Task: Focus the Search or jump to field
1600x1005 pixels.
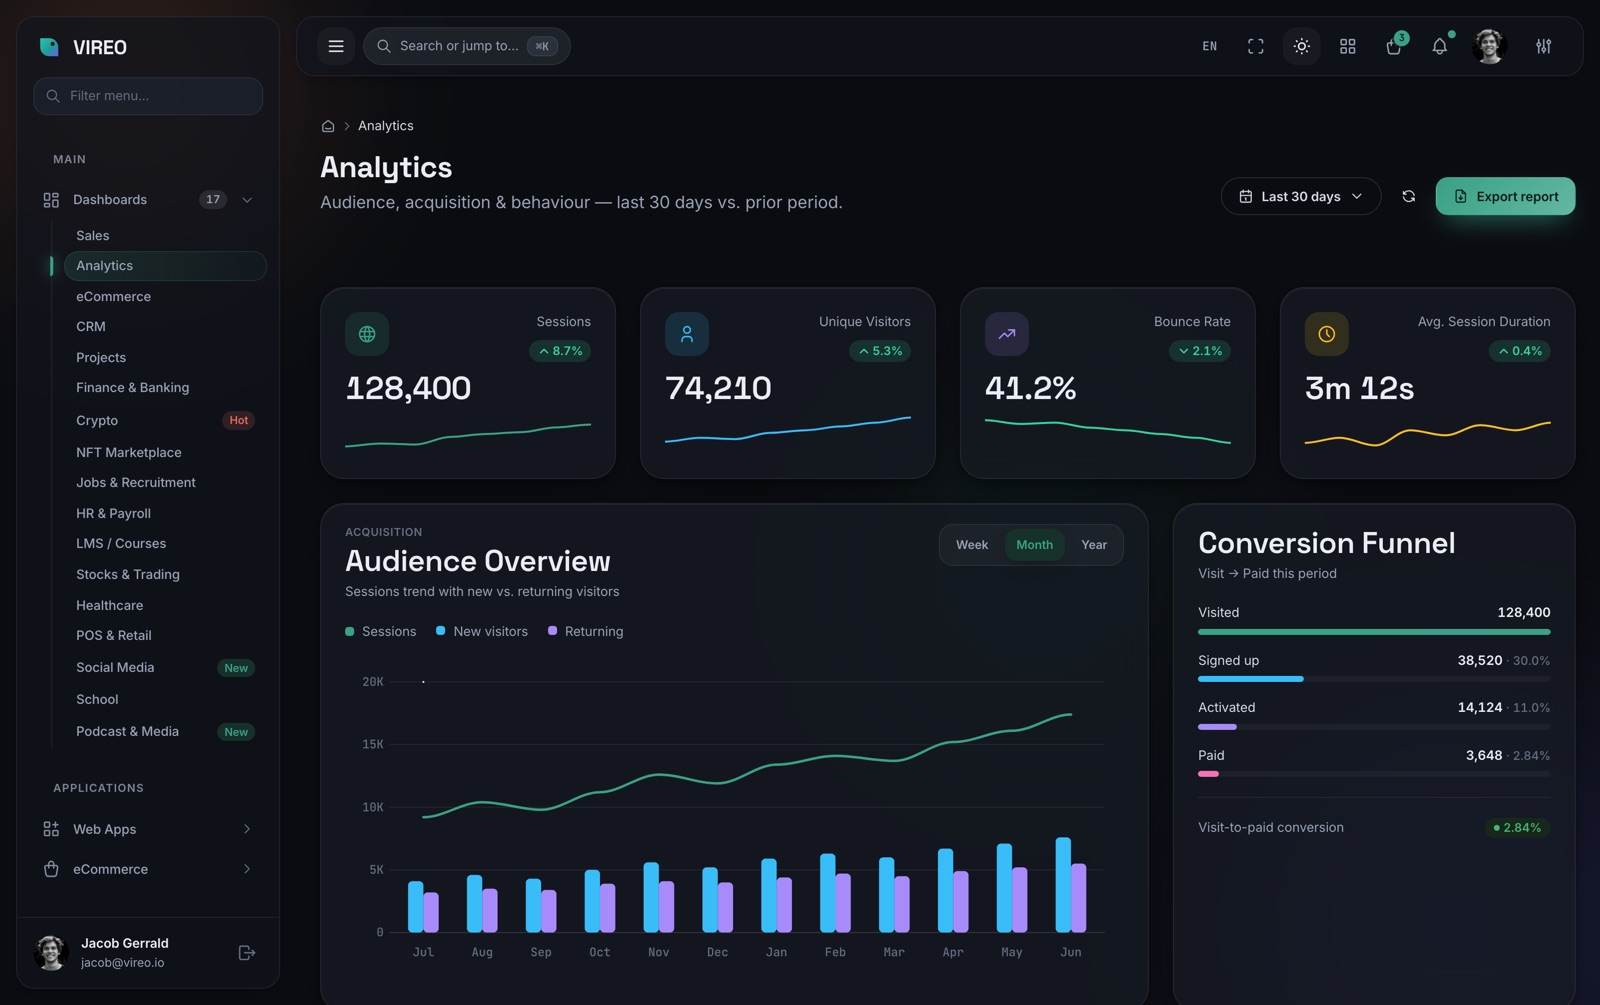Action: (x=467, y=46)
